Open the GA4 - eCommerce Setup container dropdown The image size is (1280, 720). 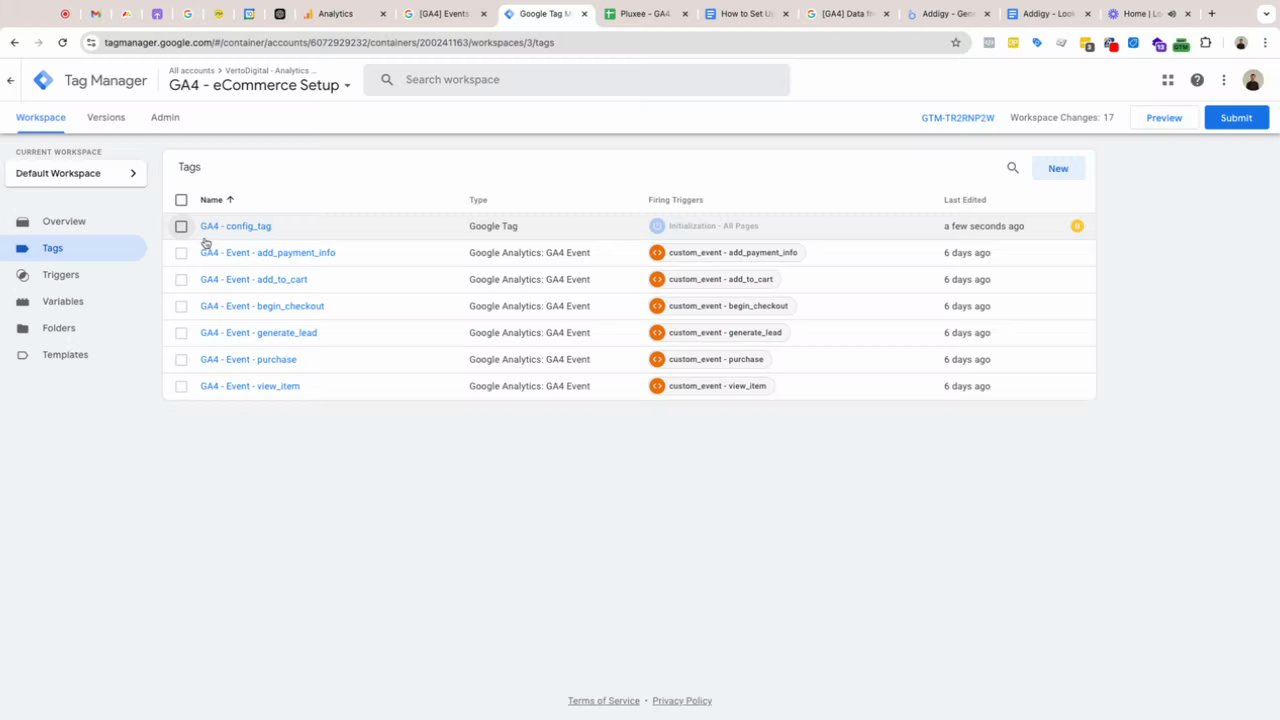click(260, 85)
